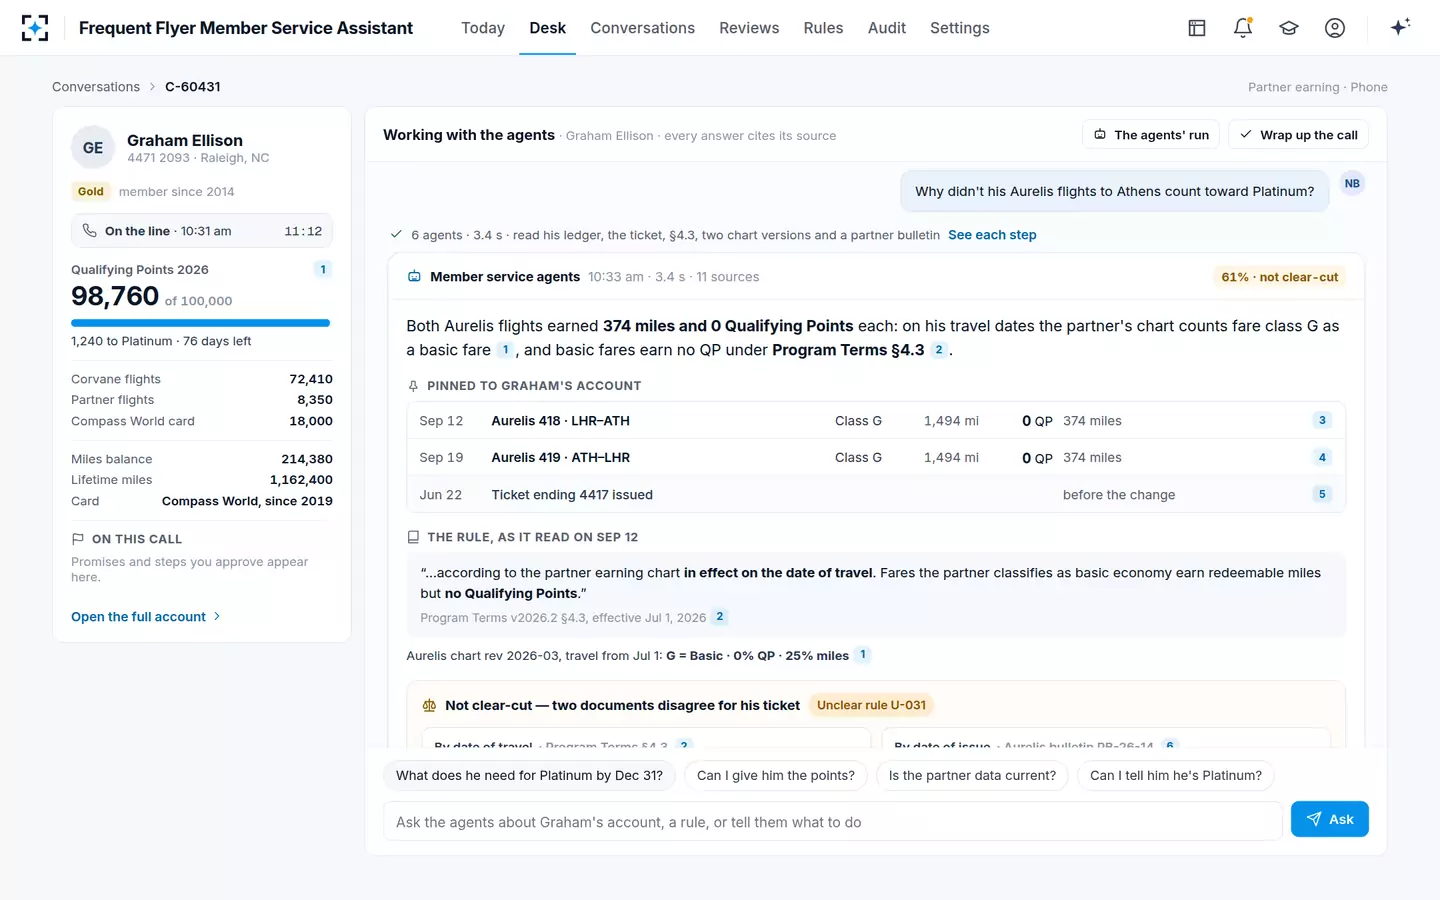Open the Rules tab
The height and width of the screenshot is (900, 1440).
[823, 28]
